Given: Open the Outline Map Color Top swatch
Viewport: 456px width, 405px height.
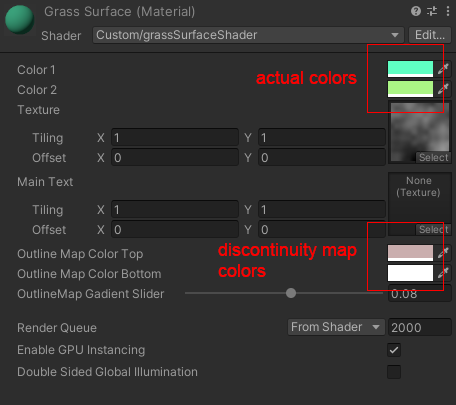Looking at the screenshot, I should pos(410,253).
